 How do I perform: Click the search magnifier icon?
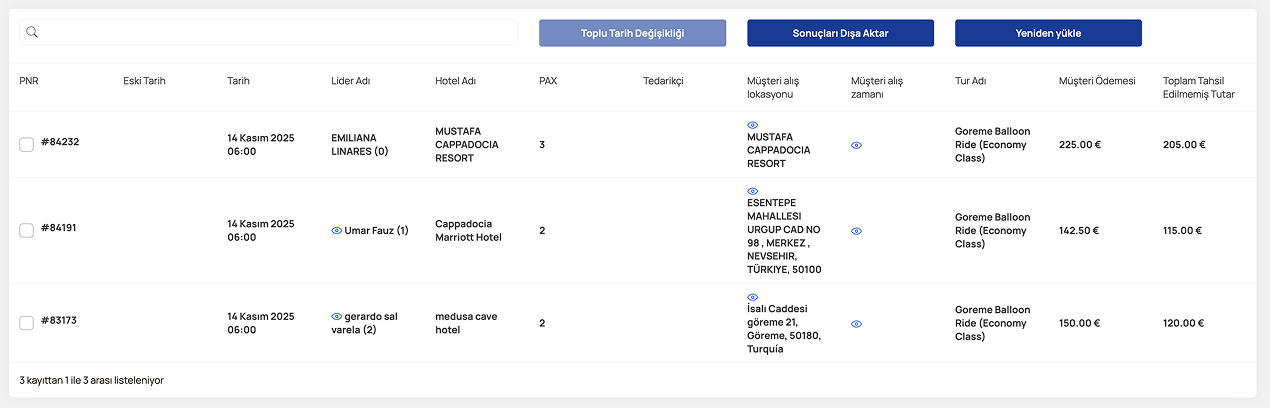tap(32, 32)
